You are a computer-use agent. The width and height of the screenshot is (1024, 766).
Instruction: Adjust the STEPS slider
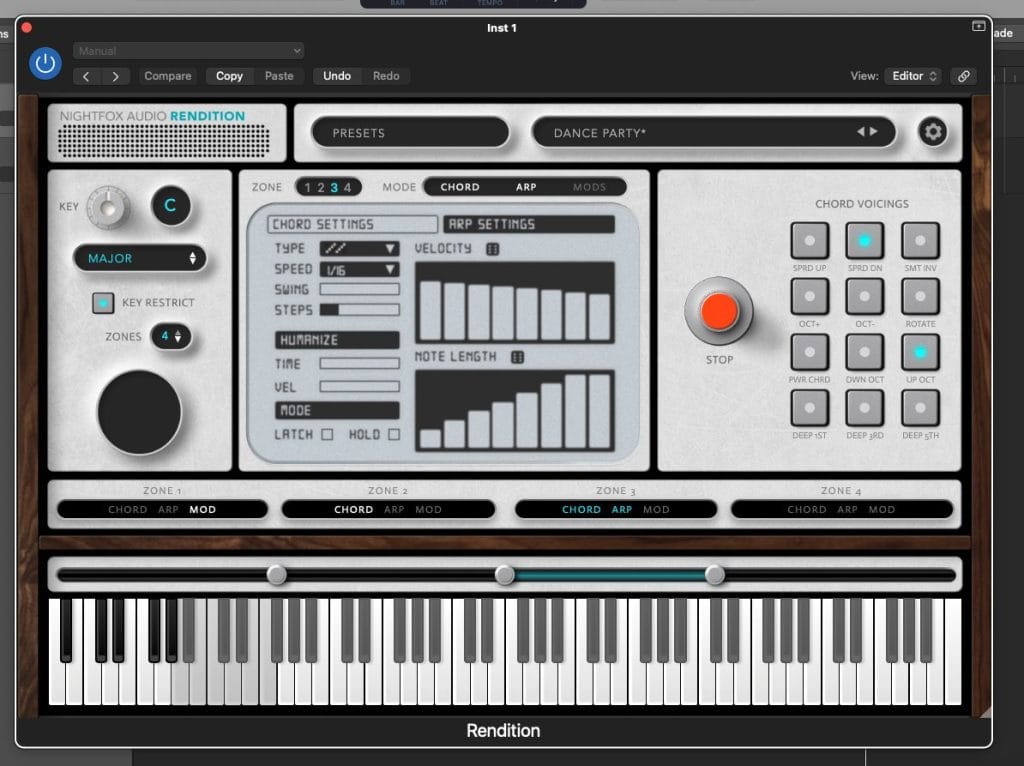click(359, 310)
